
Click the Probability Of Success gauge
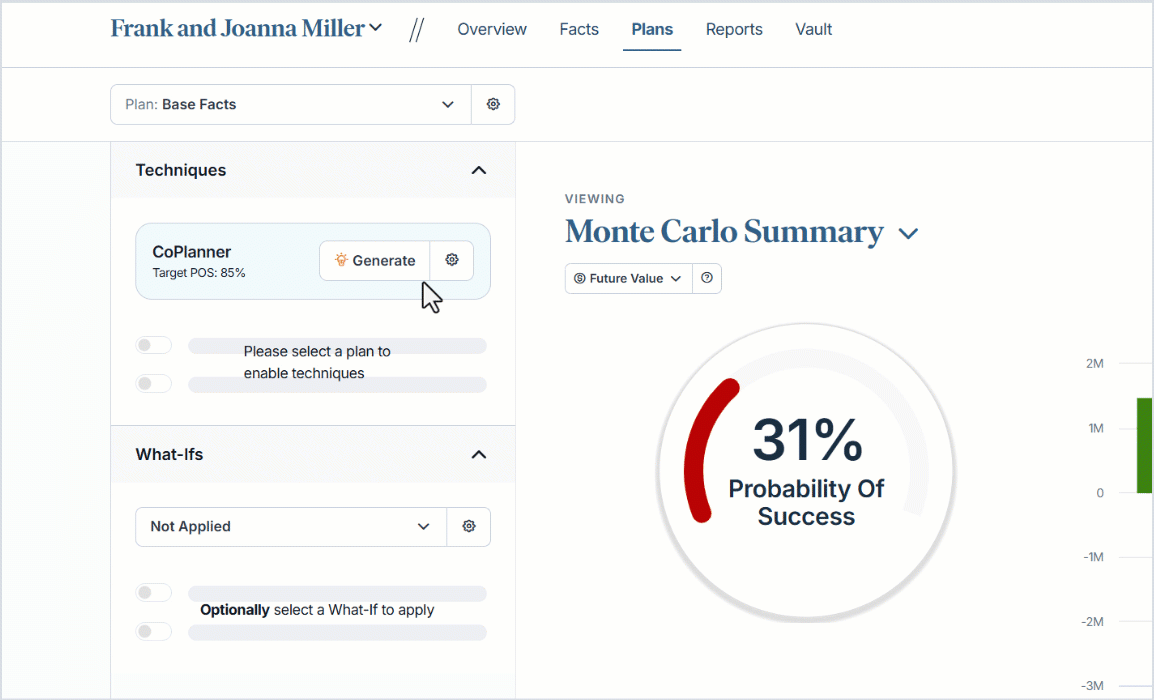pyautogui.click(x=806, y=470)
